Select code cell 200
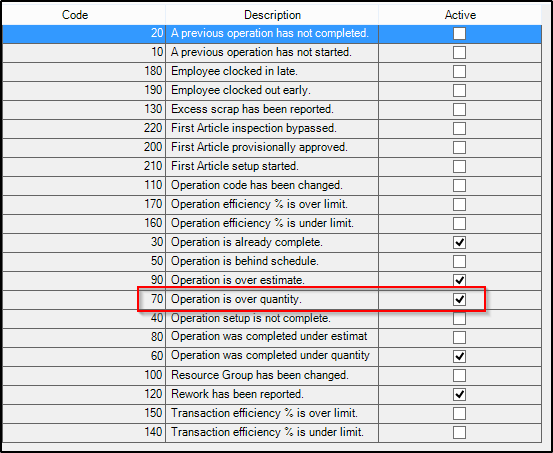This screenshot has width=553, height=453. point(84,147)
